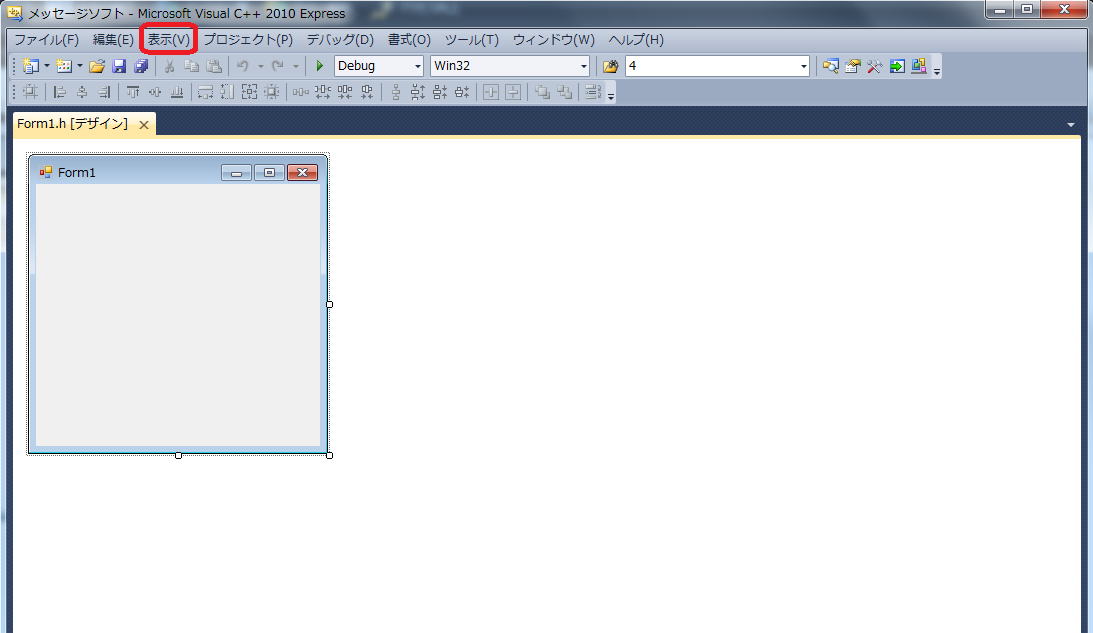The height and width of the screenshot is (633, 1093).
Task: Click Remove Vertical Spacing icon
Action: (x=462, y=92)
